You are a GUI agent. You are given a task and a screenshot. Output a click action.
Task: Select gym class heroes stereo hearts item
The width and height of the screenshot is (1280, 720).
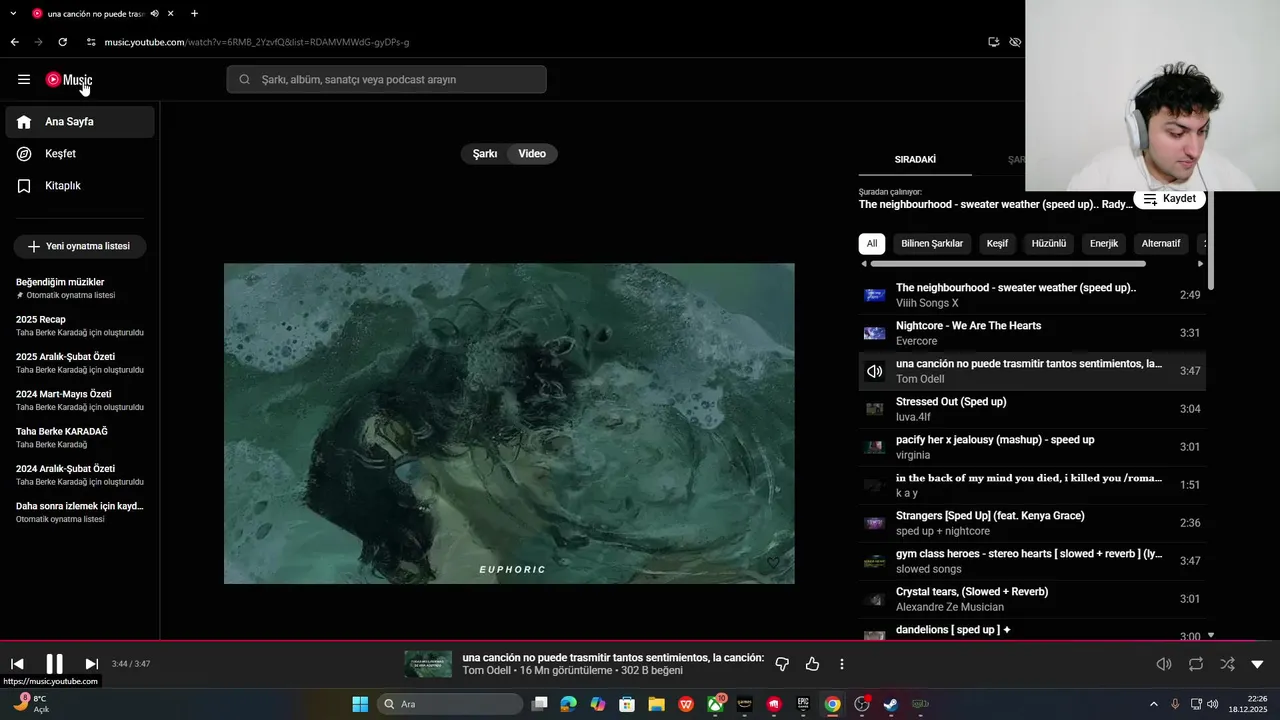[1032, 561]
